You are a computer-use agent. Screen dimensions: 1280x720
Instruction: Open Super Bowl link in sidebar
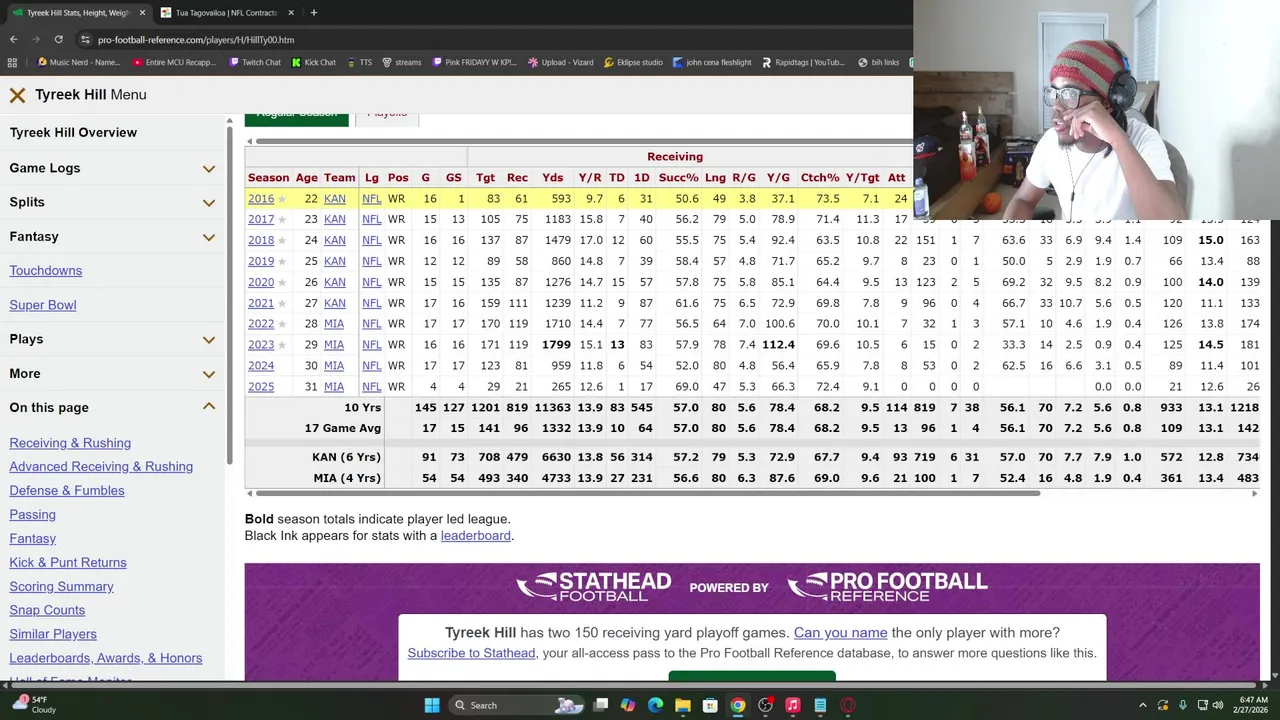[x=43, y=305]
